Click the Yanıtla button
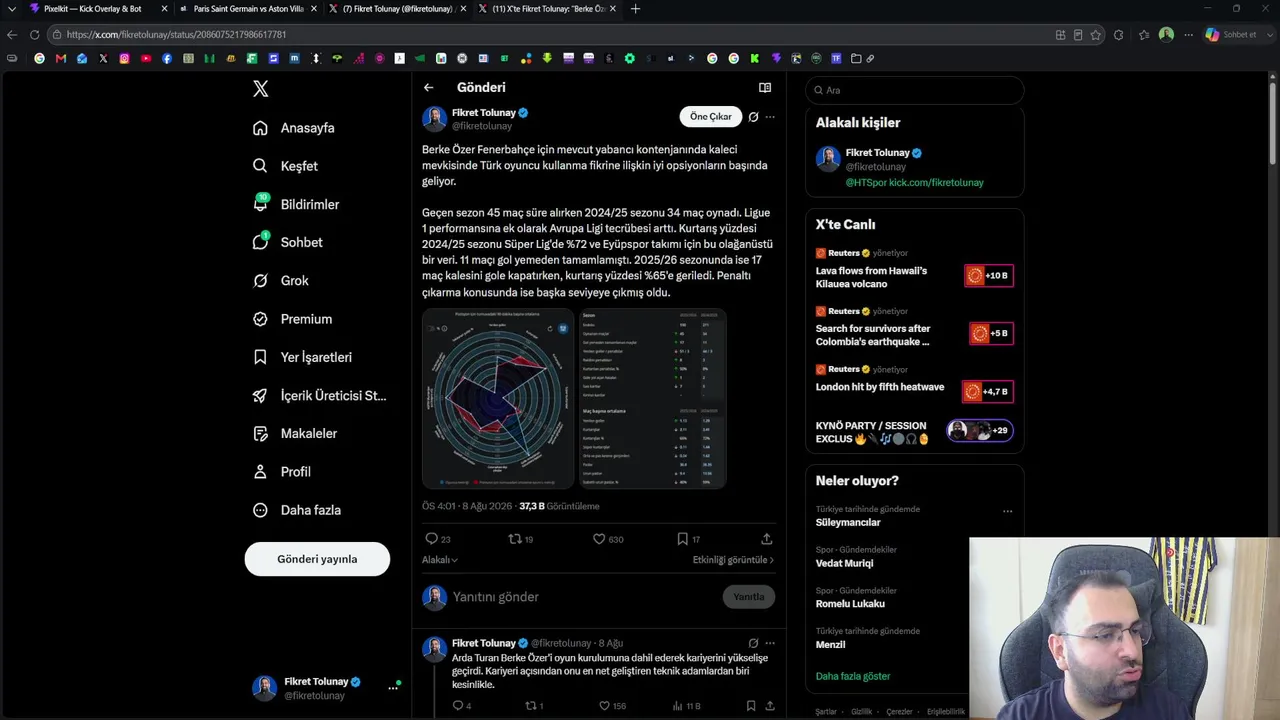Screen dimensions: 1280x720 [x=749, y=597]
